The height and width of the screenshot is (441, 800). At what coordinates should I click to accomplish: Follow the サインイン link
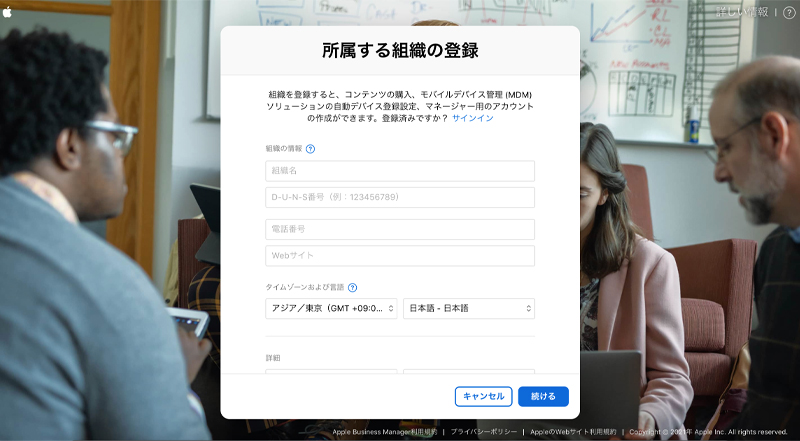click(x=473, y=118)
